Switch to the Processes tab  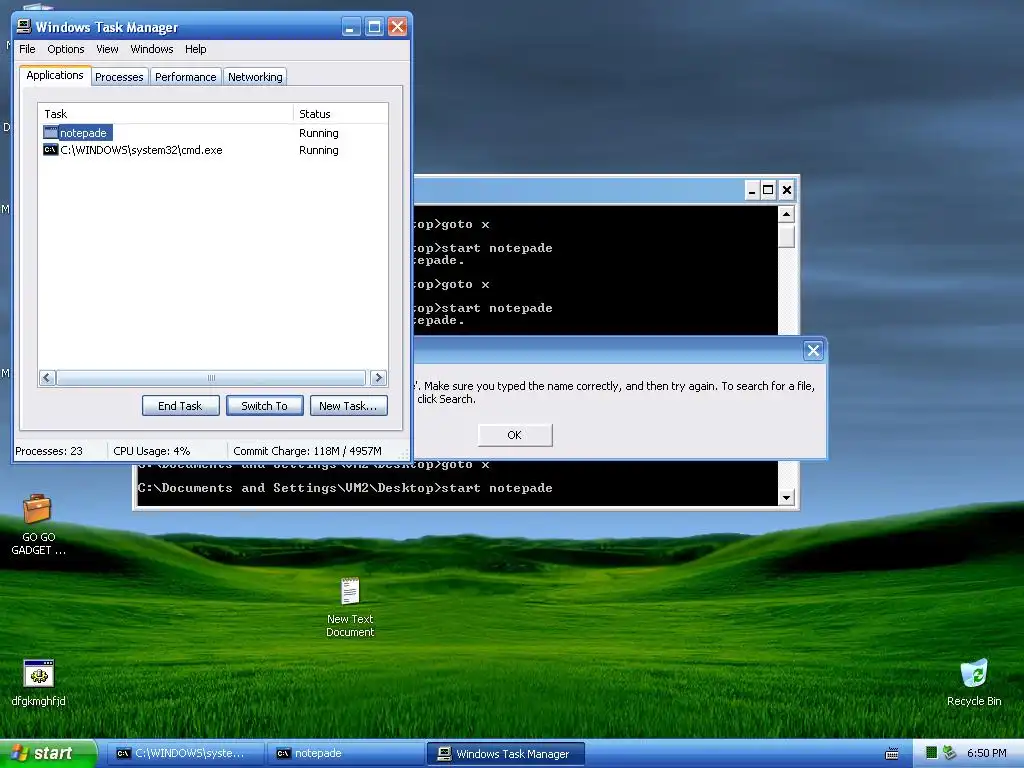pos(119,77)
